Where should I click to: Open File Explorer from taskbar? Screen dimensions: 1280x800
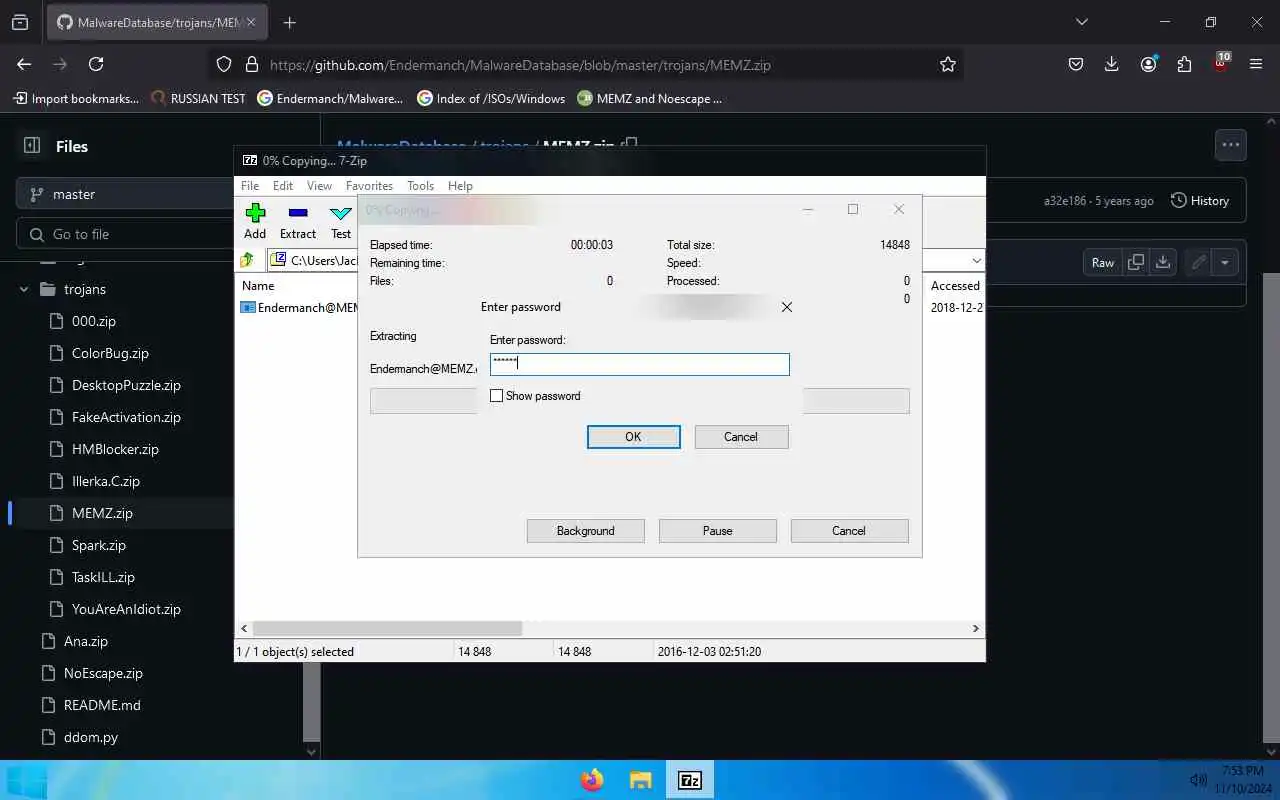641,780
